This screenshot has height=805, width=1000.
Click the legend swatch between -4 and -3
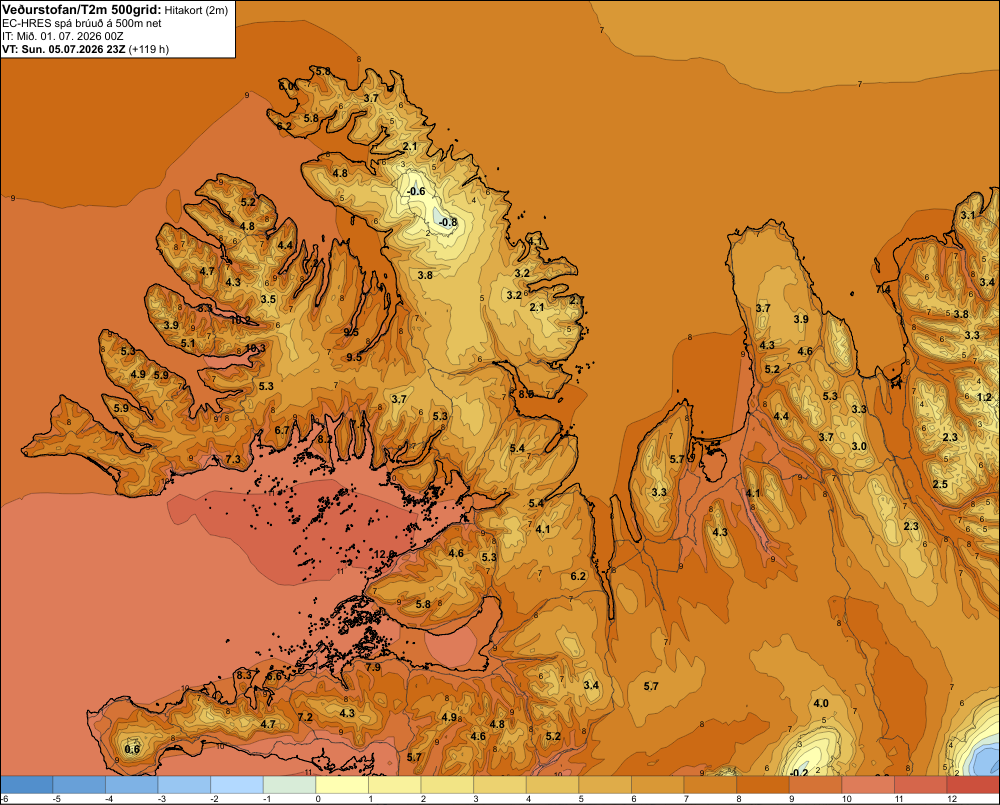pyautogui.click(x=131, y=784)
